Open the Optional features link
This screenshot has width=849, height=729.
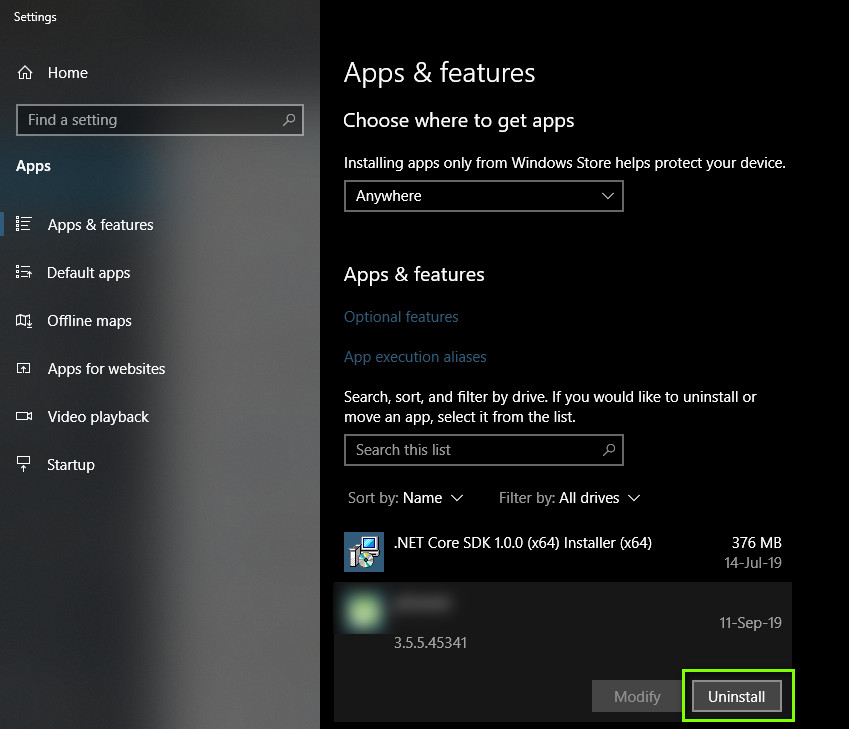[401, 317]
